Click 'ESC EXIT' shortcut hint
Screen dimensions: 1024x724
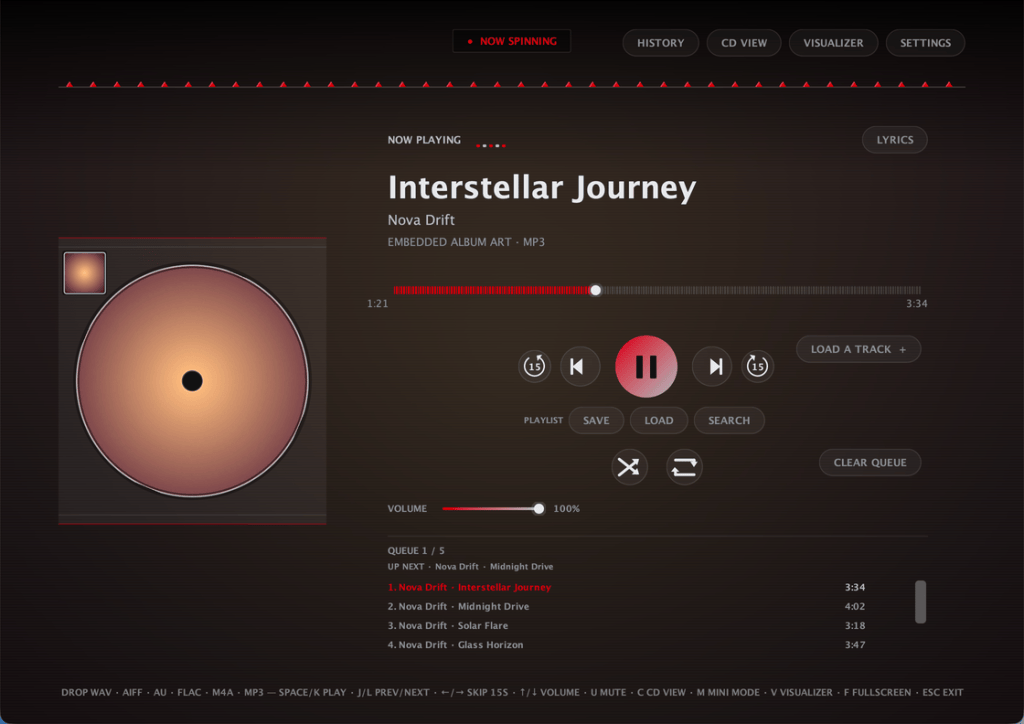[x=942, y=692]
